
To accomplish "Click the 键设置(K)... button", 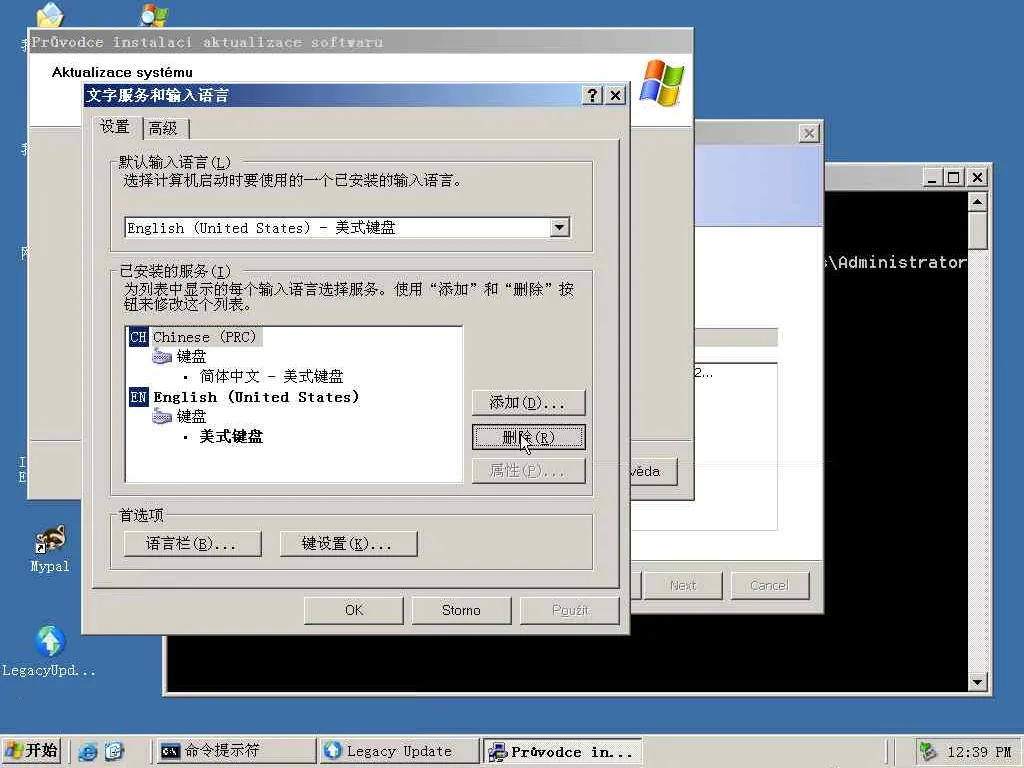I will [x=348, y=543].
